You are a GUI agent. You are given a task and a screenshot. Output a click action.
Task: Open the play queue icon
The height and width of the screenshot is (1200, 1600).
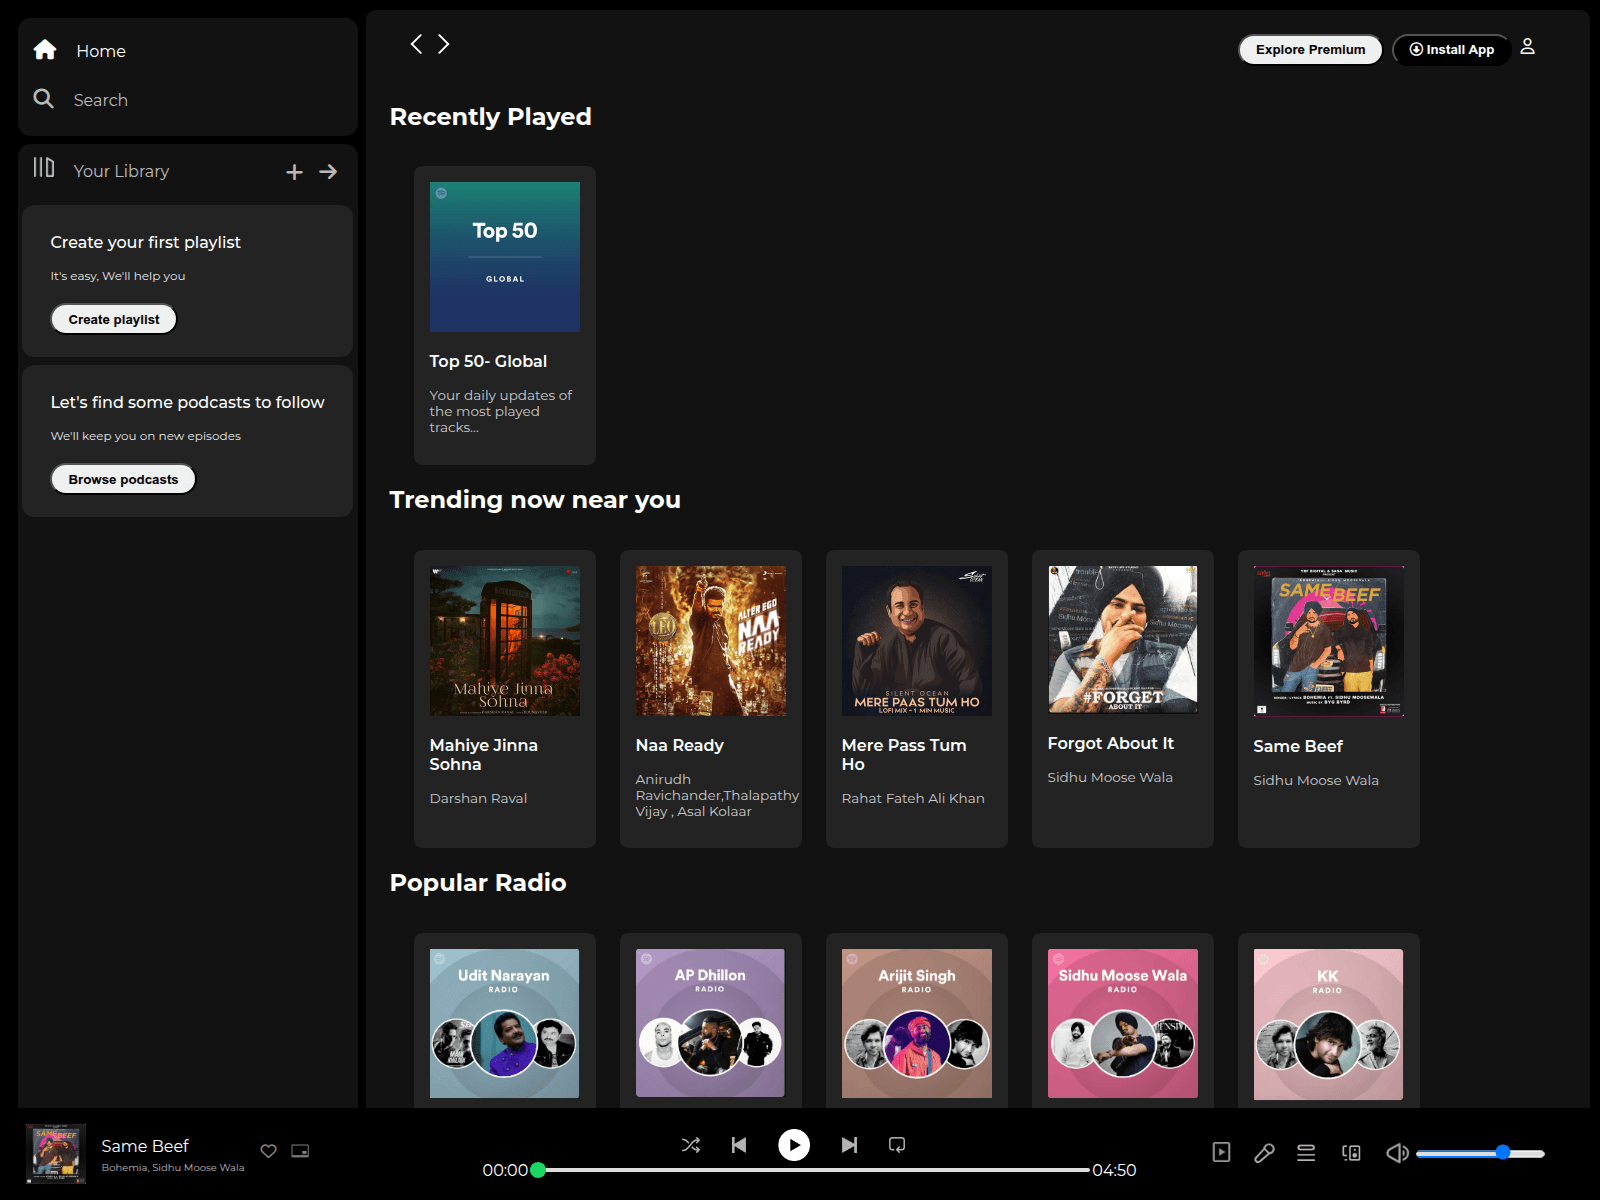1306,1153
